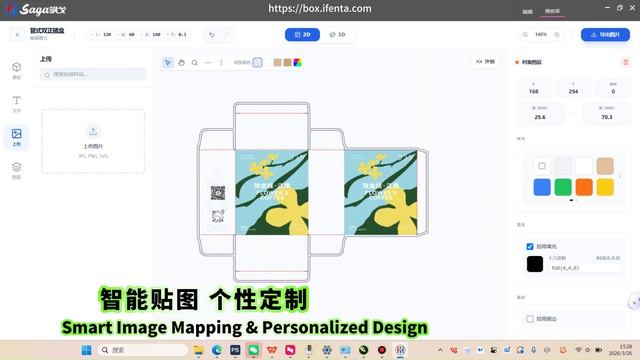
Task: Open the black fill color picker
Action: 535,264
